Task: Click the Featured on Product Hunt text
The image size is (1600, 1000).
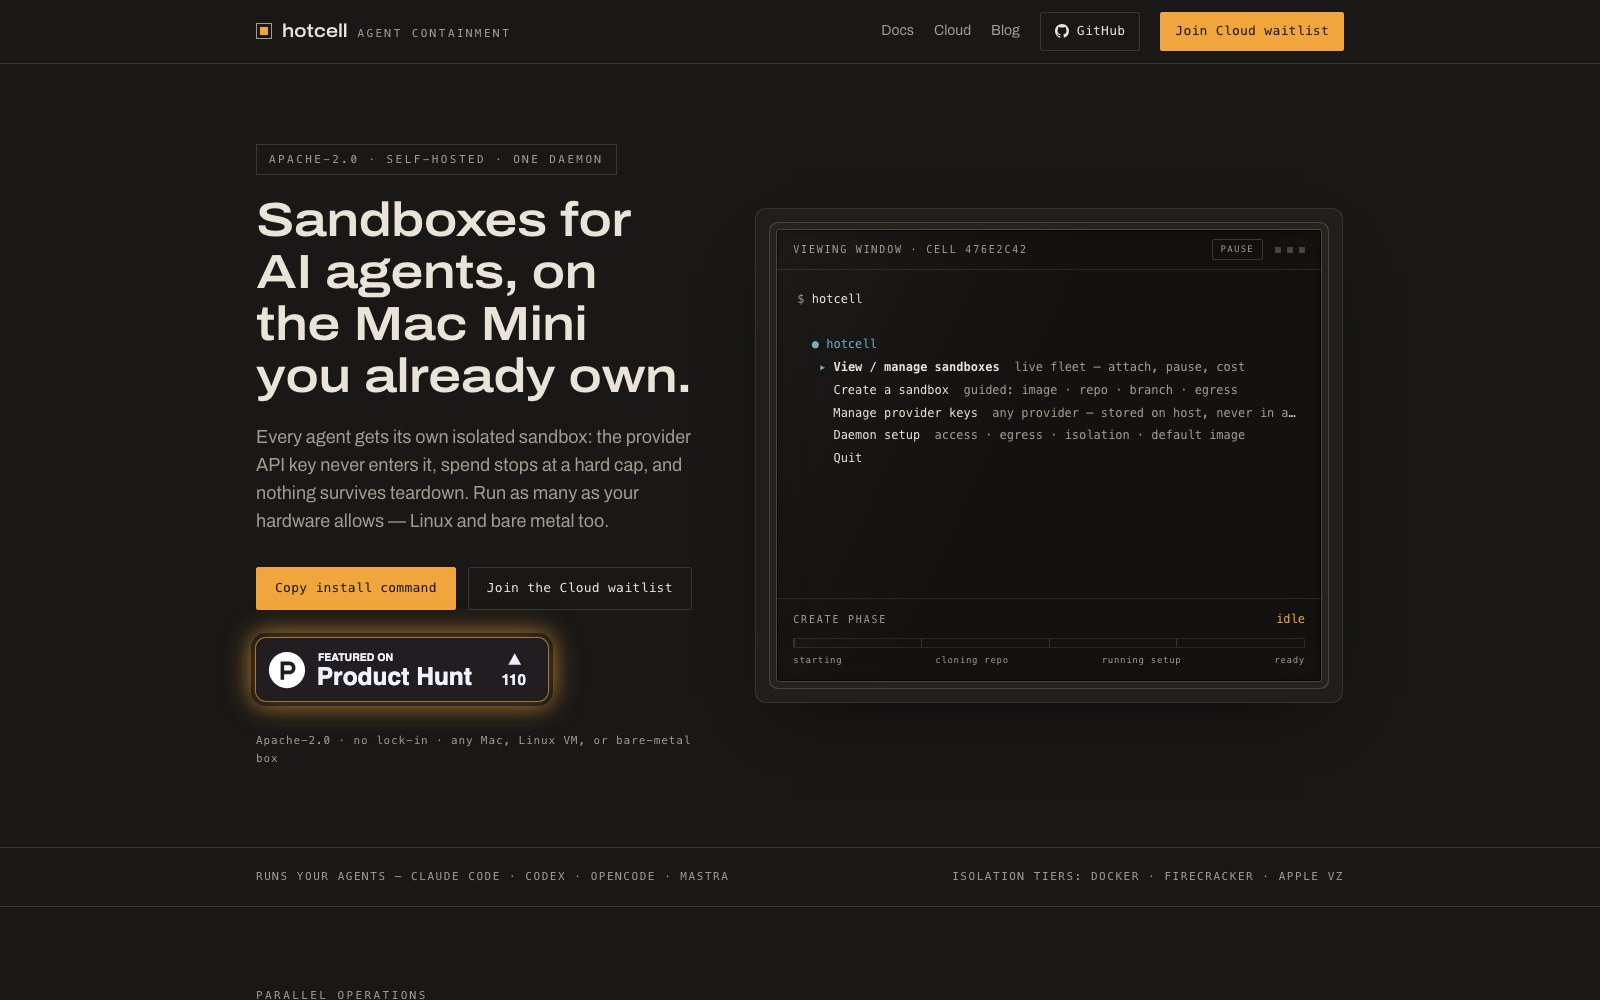Action: (394, 669)
